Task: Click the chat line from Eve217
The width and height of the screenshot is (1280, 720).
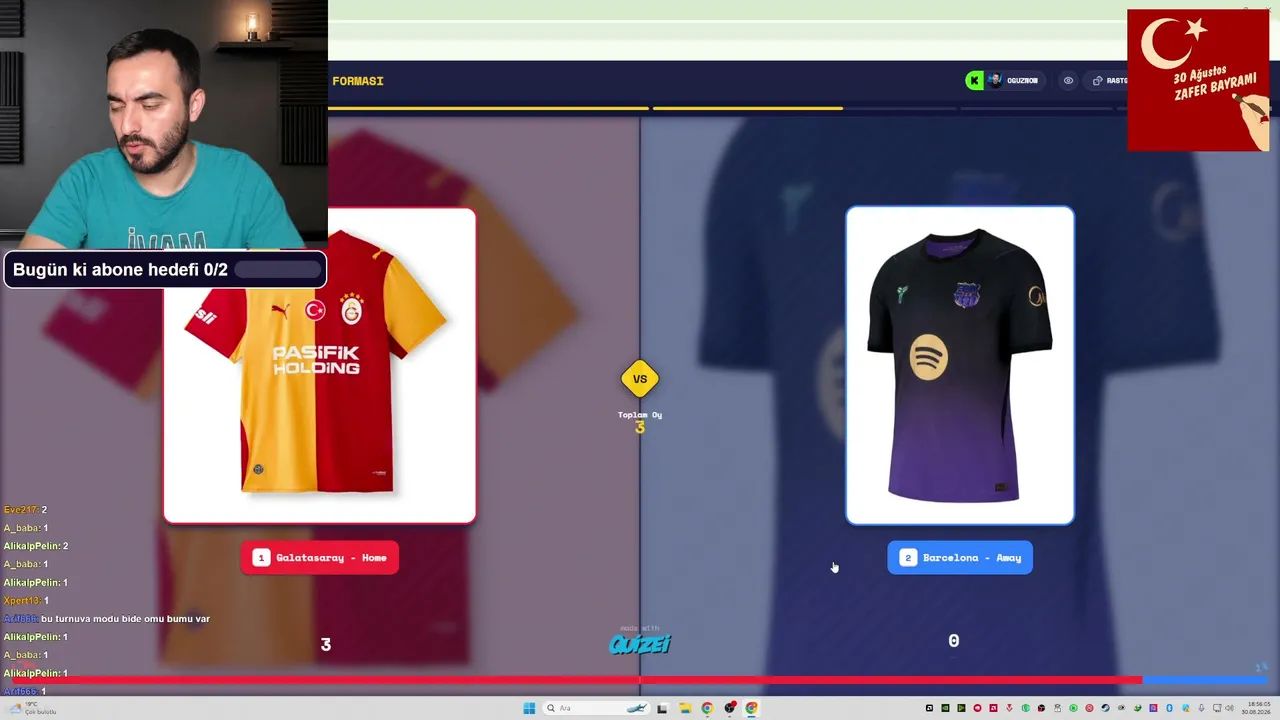Action: (x=25, y=510)
